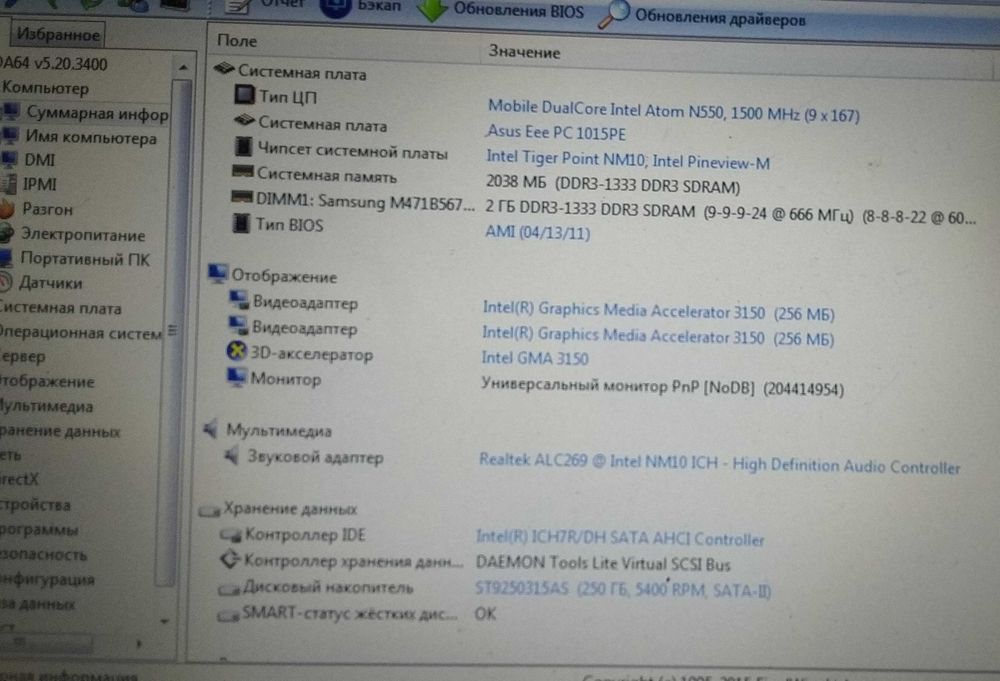
Task: Click the Контроллер IDE row icon
Action: [x=230, y=534]
